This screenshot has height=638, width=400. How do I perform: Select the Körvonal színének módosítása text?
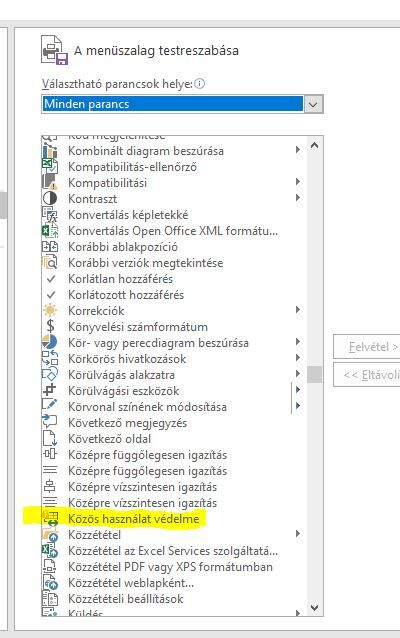click(x=147, y=406)
